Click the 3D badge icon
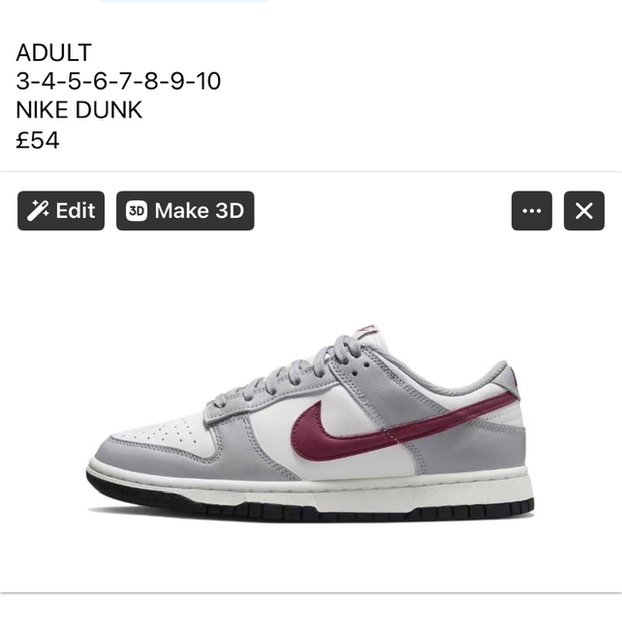The width and height of the screenshot is (622, 640). point(136,211)
